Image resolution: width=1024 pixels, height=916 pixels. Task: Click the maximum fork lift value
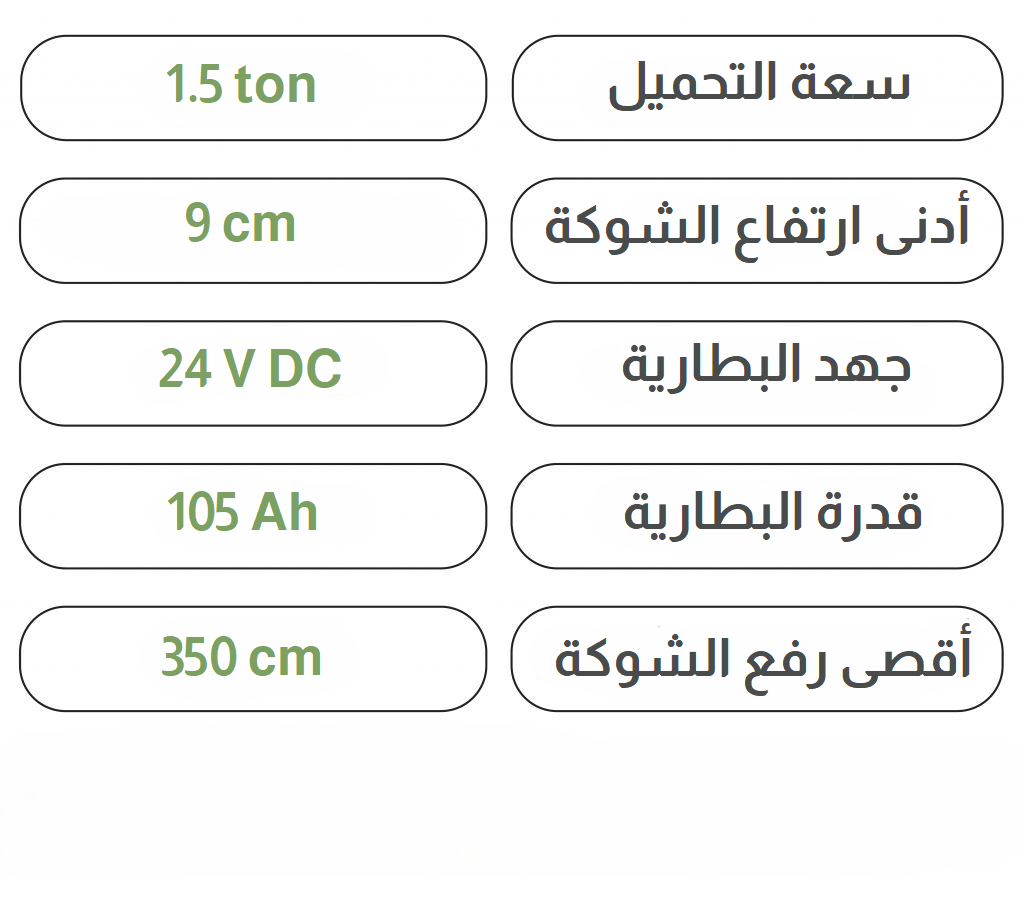tap(253, 659)
